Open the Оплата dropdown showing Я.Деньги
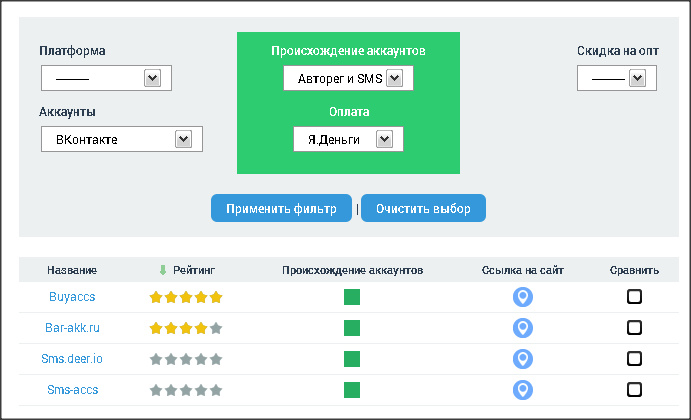Screen dimensions: 691x420 [348, 139]
